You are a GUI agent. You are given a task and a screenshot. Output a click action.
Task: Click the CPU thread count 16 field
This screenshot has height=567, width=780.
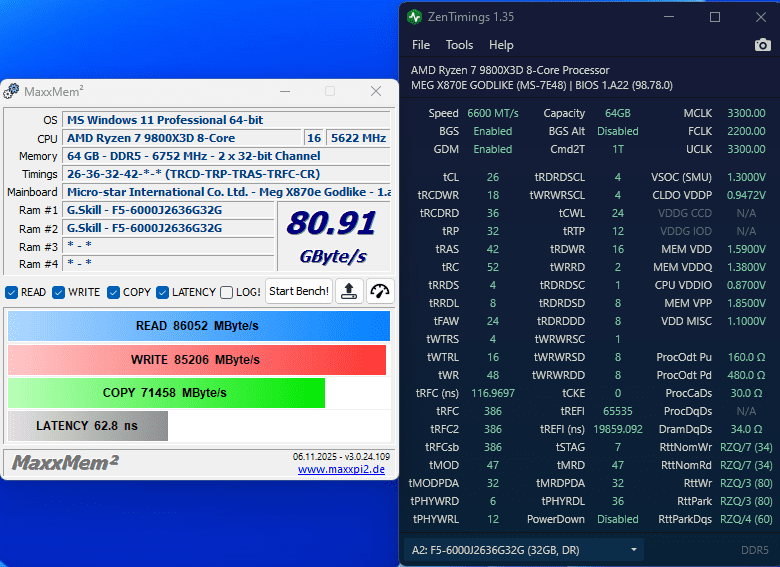314,138
